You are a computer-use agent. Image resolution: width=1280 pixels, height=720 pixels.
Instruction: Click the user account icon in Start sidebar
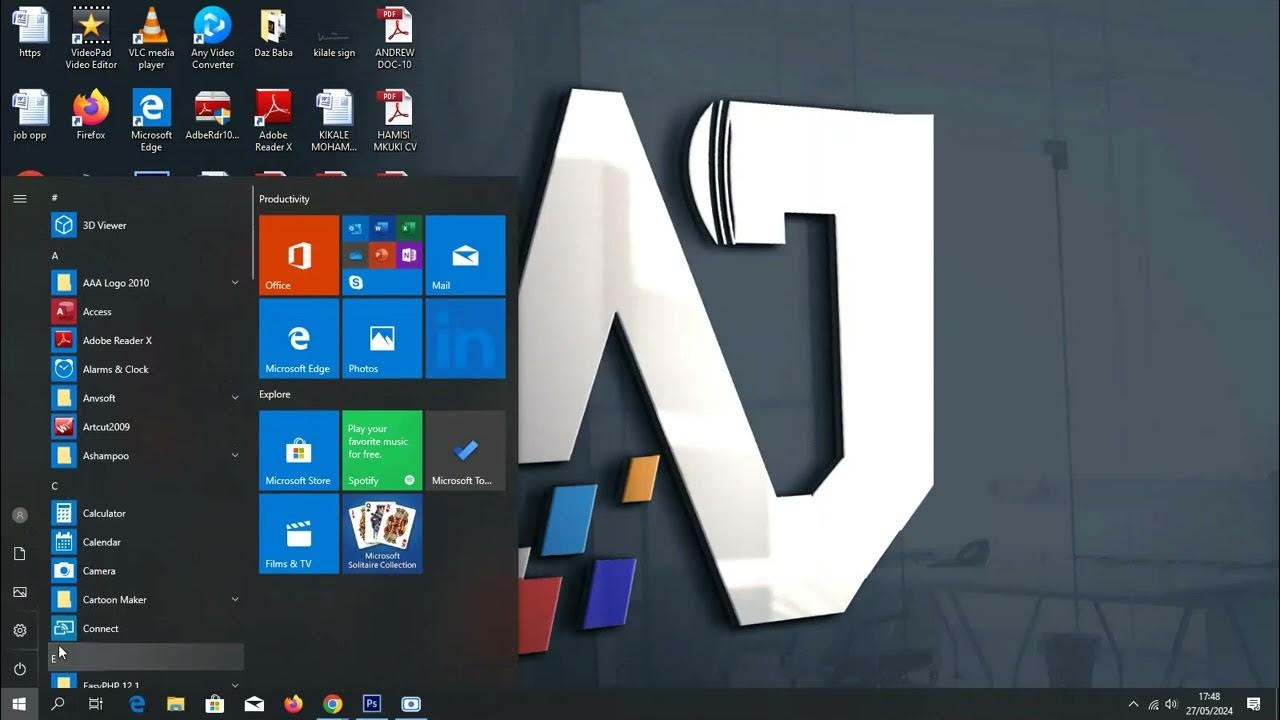click(x=19, y=515)
